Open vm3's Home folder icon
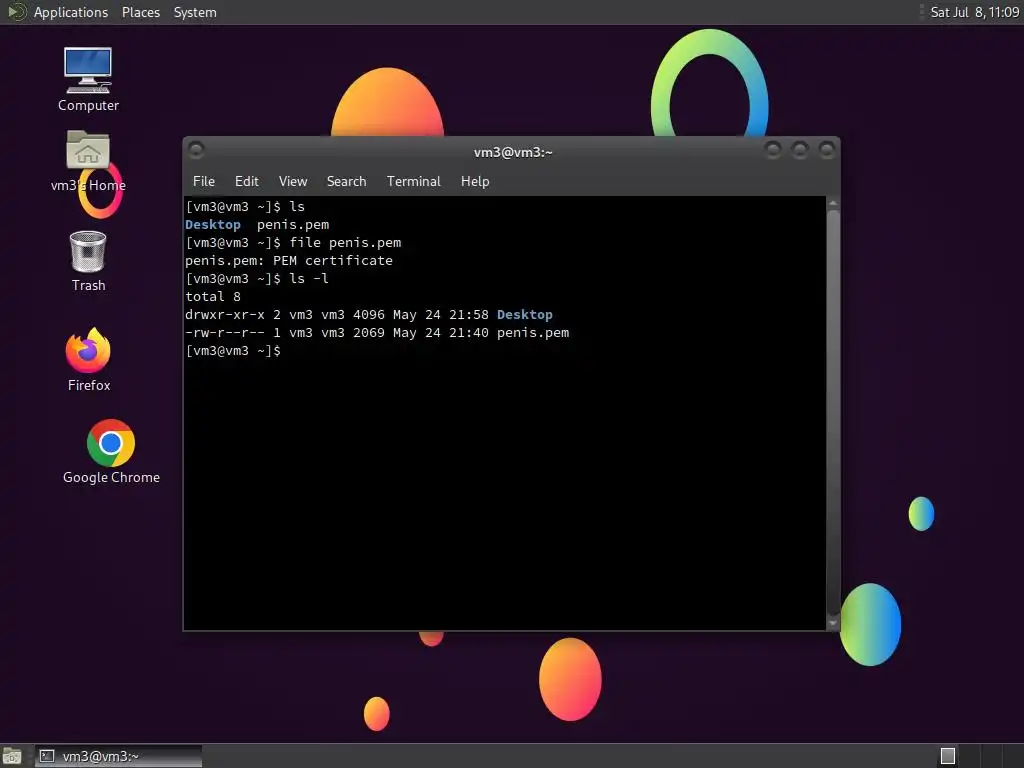Viewport: 1024px width, 768px height. [x=88, y=161]
